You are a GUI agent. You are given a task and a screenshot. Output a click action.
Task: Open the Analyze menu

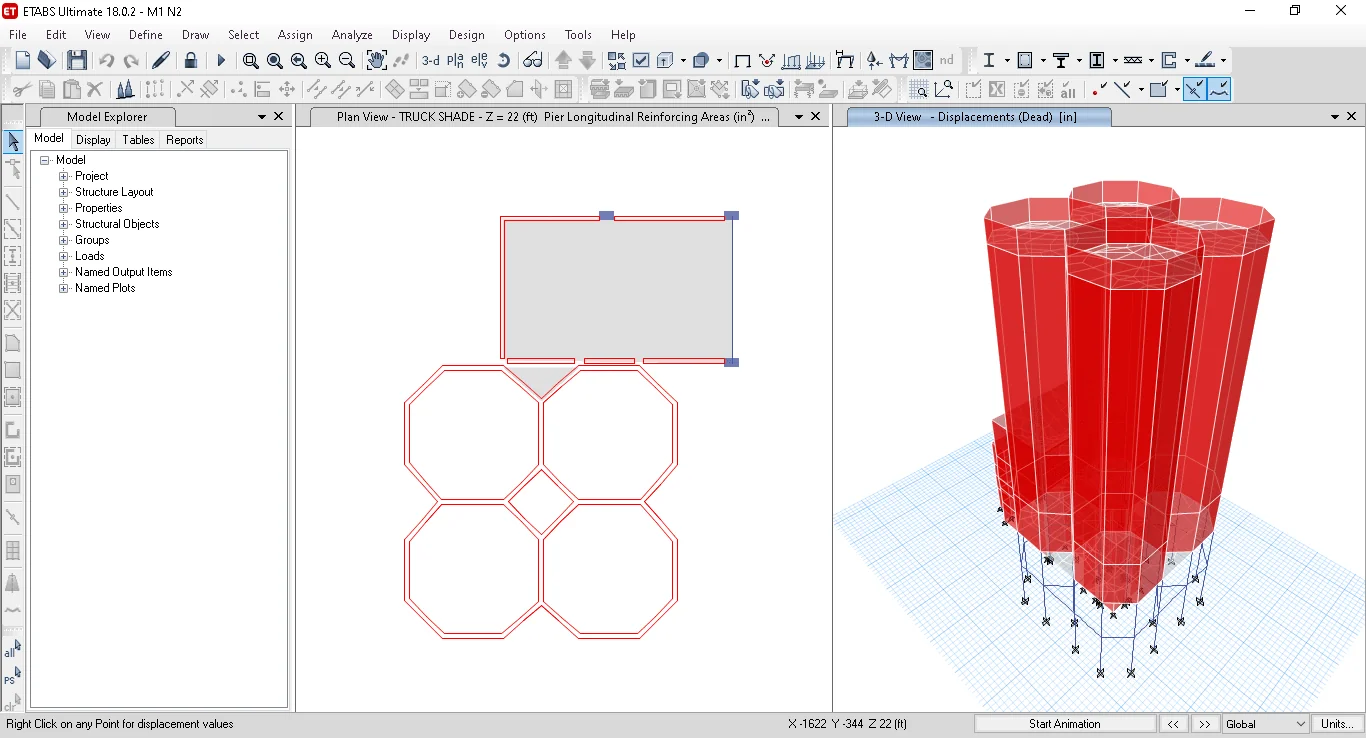coord(352,34)
